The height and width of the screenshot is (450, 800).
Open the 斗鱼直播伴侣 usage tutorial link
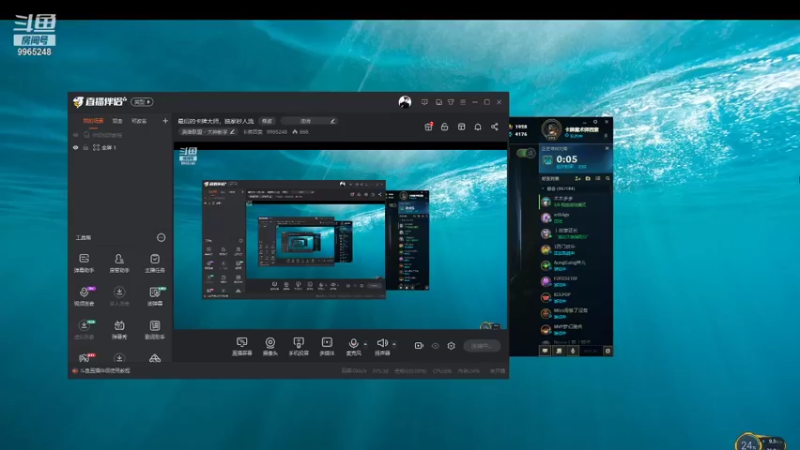coord(105,371)
